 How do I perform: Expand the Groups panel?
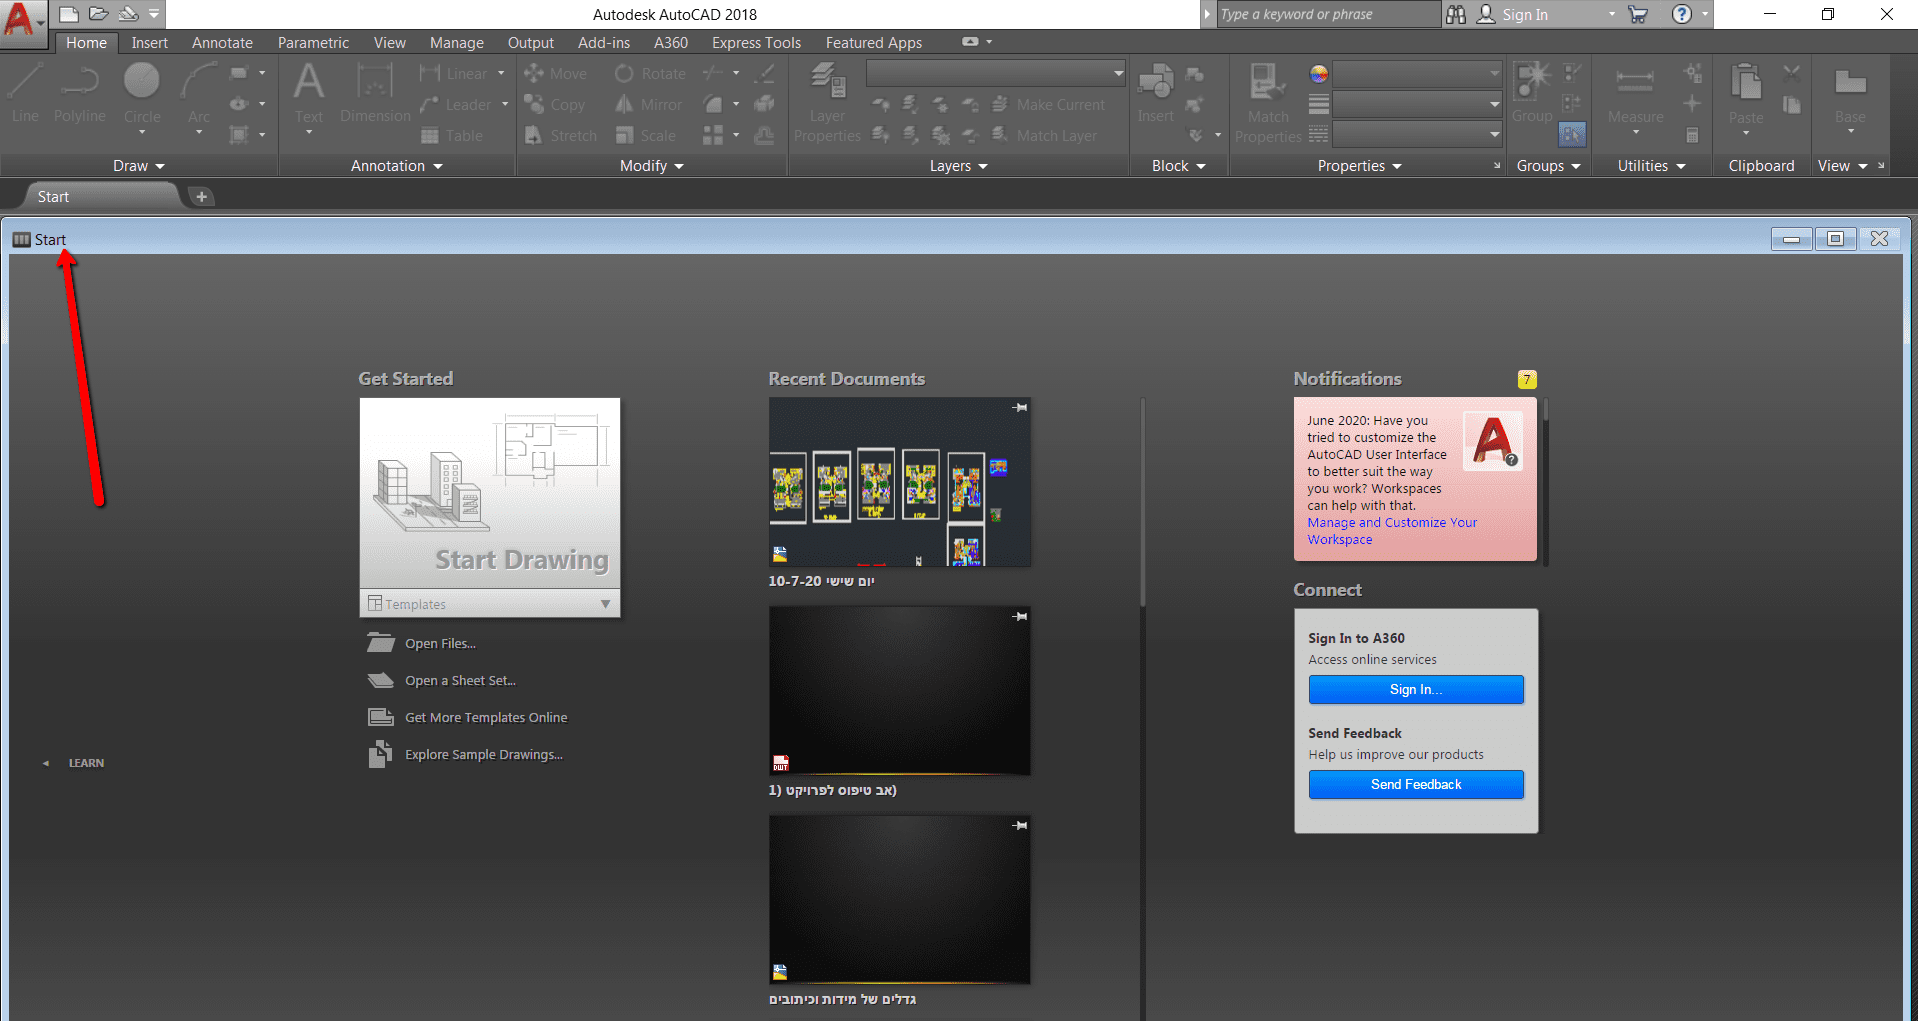(x=1549, y=166)
